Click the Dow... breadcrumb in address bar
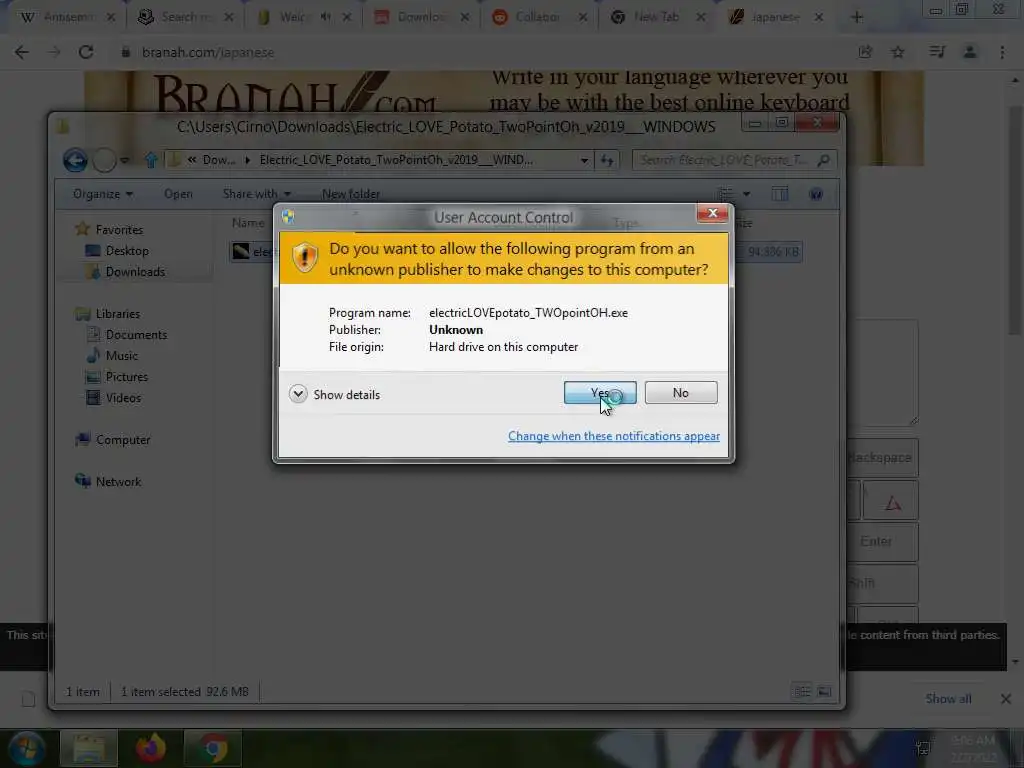The height and width of the screenshot is (768, 1024). 218,160
